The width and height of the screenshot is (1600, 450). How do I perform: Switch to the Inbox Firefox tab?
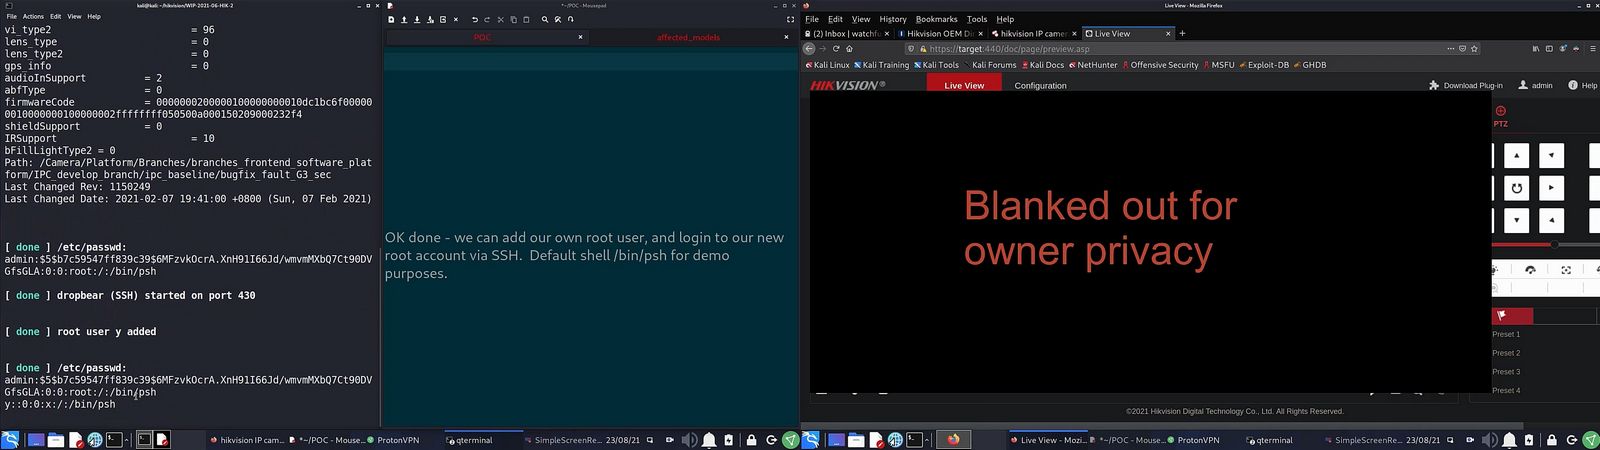847,33
